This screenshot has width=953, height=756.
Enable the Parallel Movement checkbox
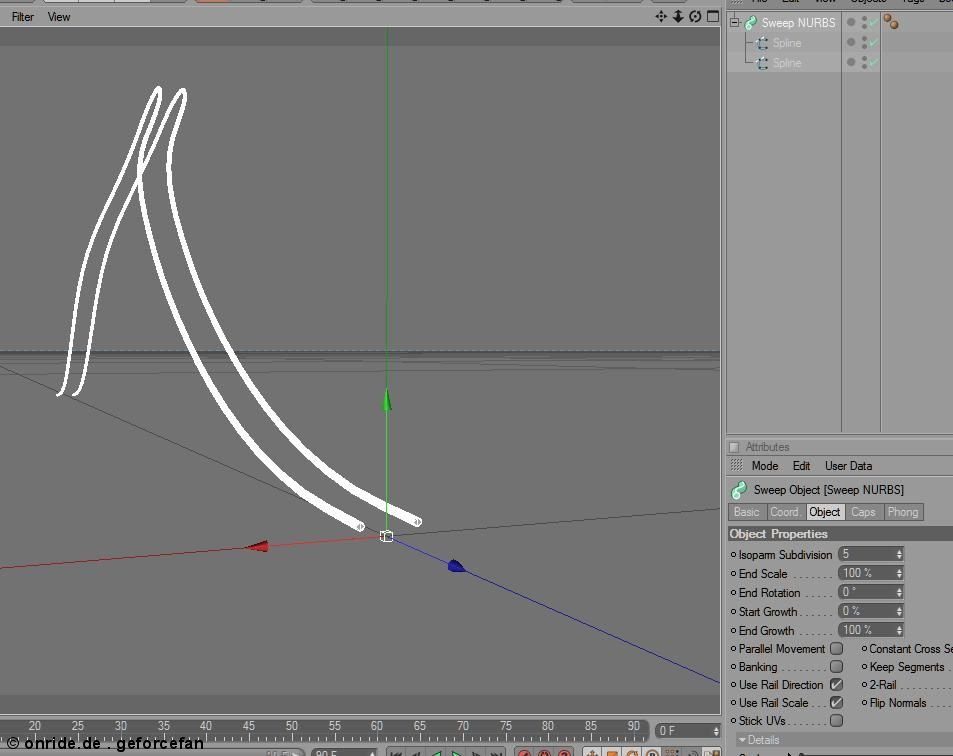836,648
